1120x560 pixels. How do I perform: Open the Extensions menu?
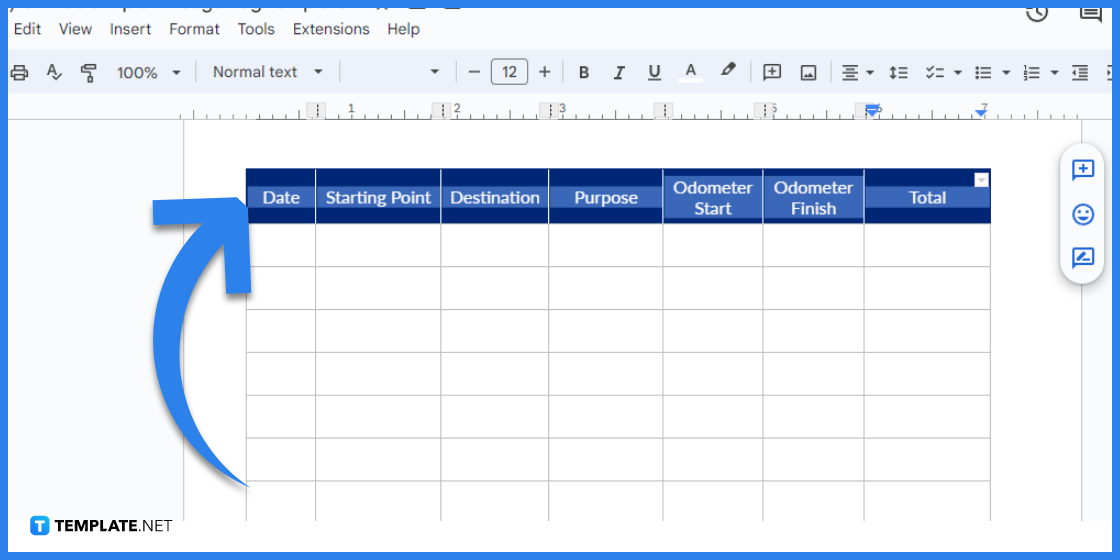329,29
